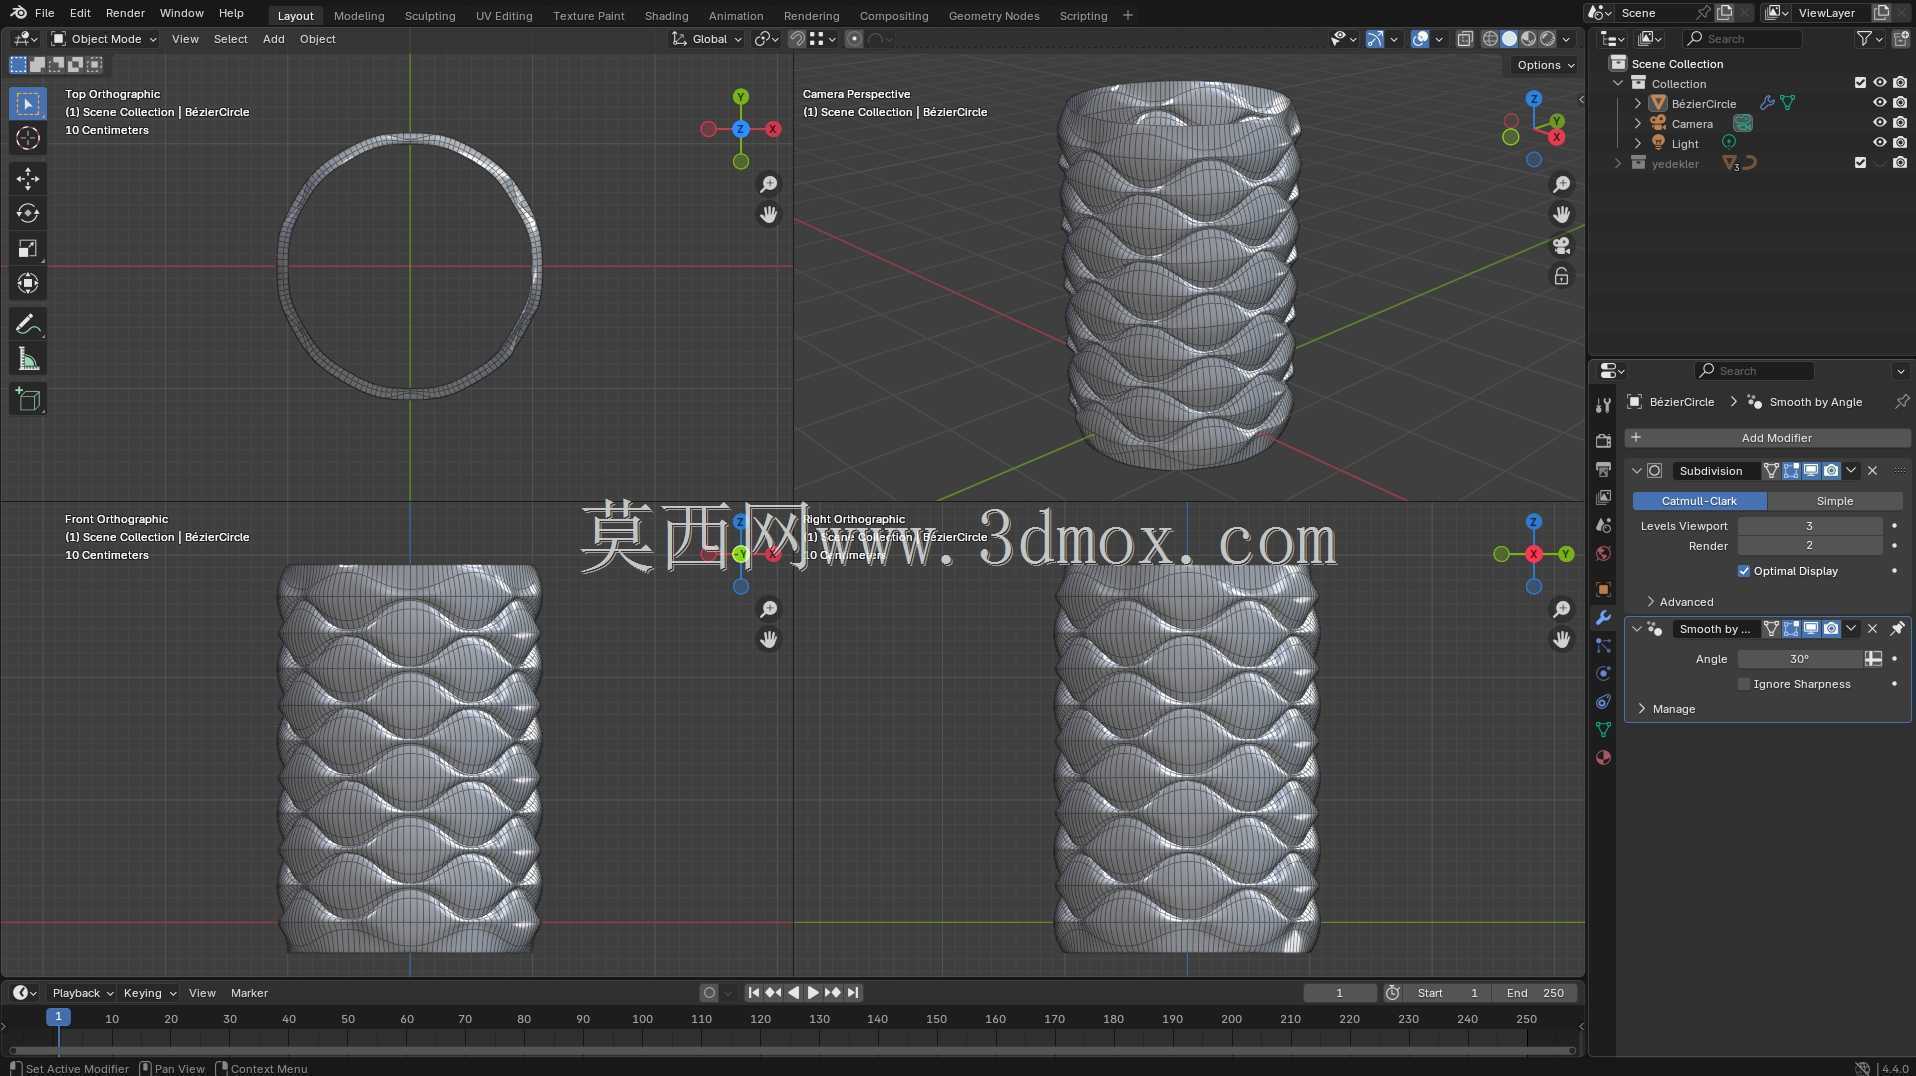Switch to Shading workspace tab
This screenshot has height=1076, width=1916.
coord(666,15)
